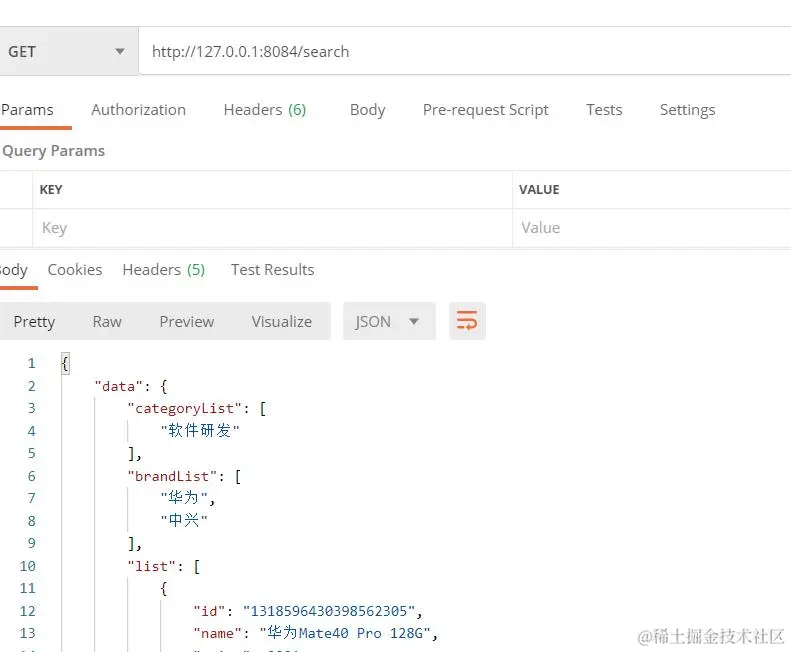
Task: Click the opening brace on line 1
Action: (65, 363)
